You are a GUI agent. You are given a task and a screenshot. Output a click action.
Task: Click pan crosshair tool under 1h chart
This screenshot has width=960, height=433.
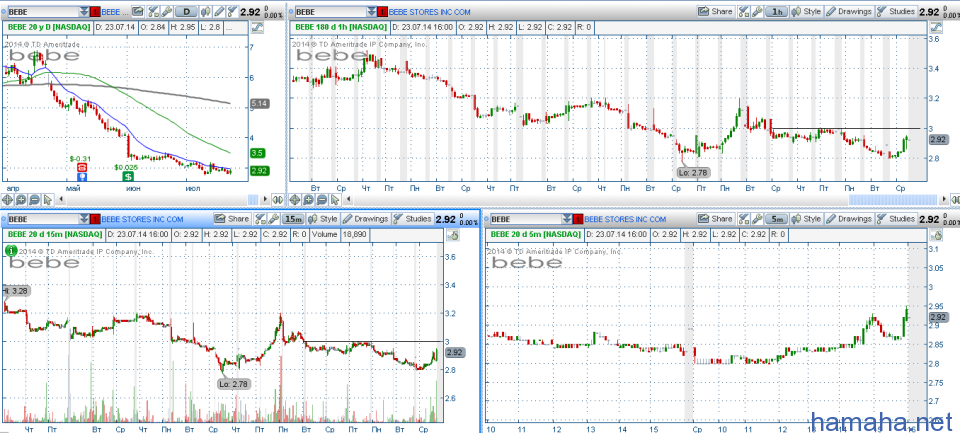click(294, 200)
